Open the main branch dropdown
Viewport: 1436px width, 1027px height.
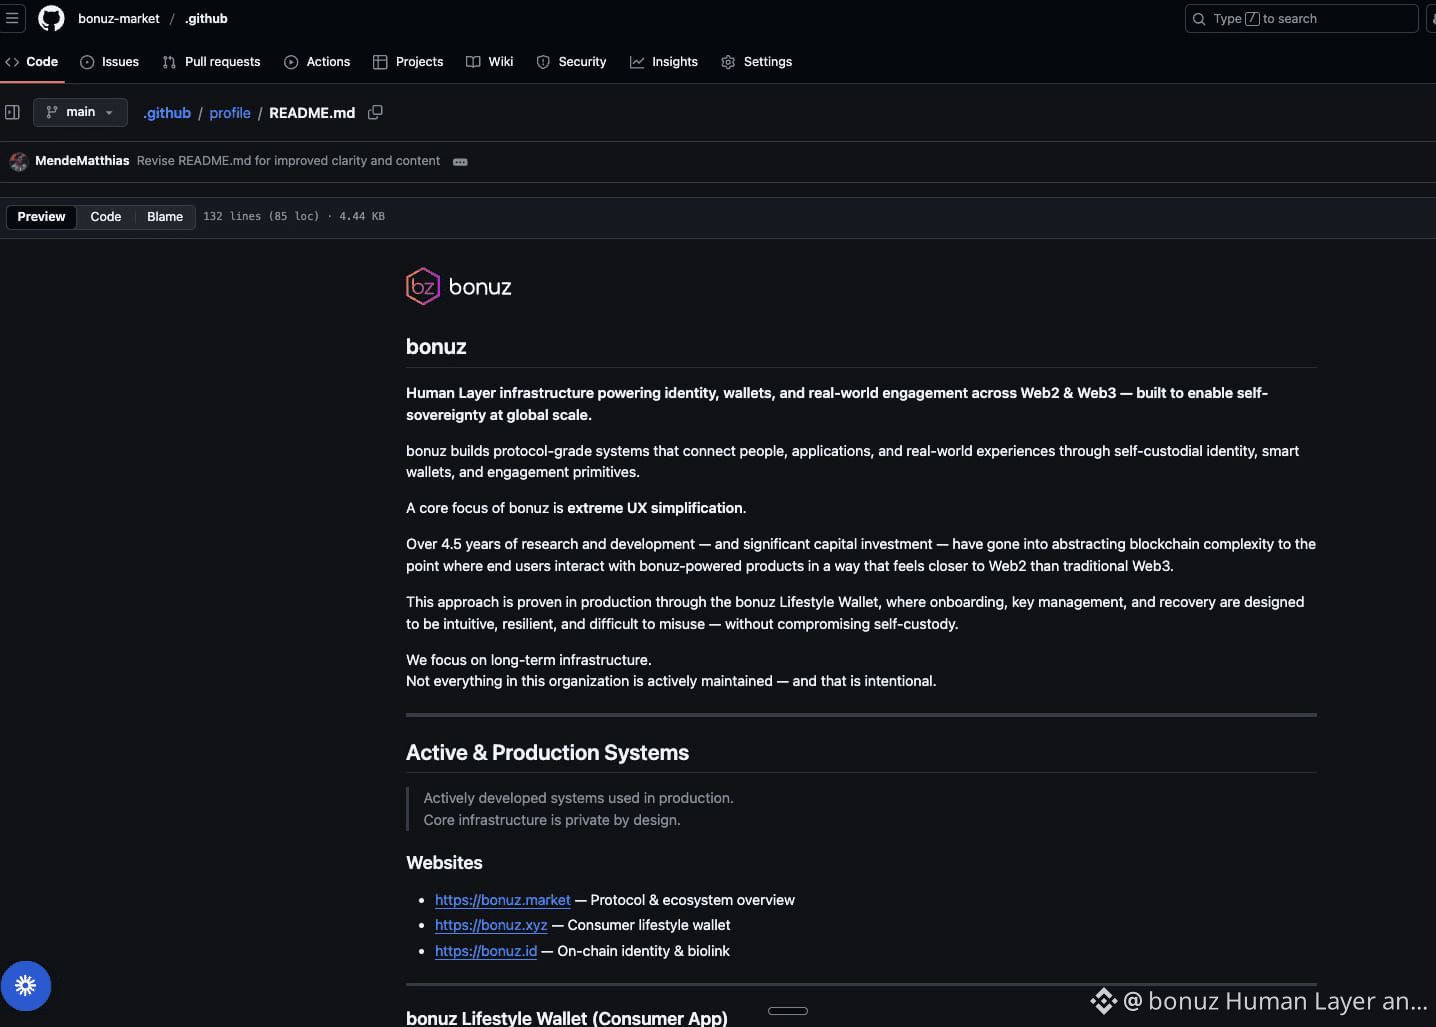pos(80,112)
